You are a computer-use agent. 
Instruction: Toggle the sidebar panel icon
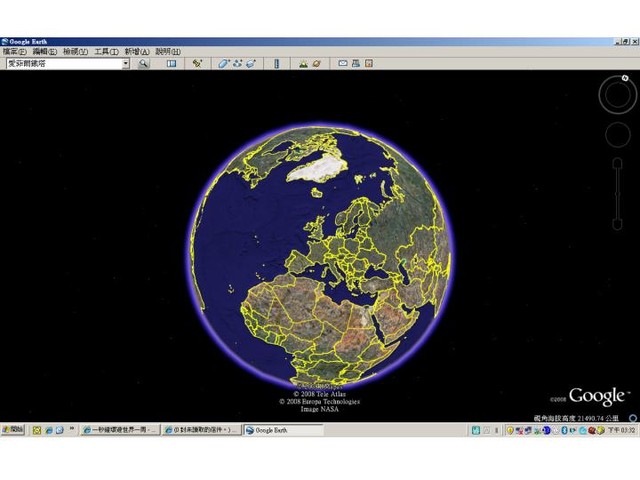pos(171,64)
